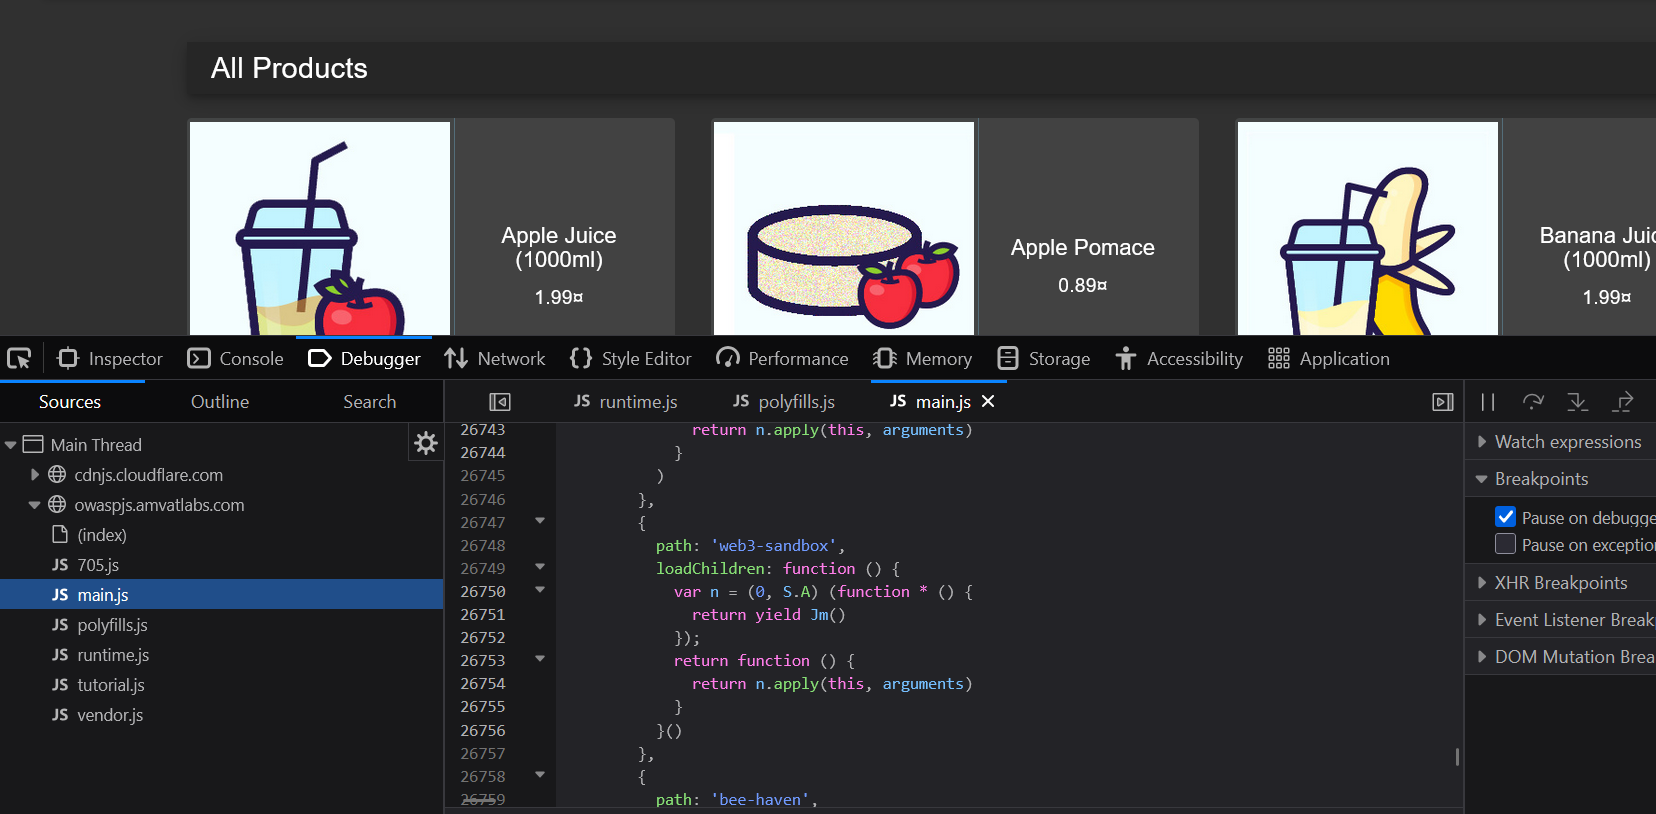Click the element picker icon
The height and width of the screenshot is (814, 1656).
[19, 358]
